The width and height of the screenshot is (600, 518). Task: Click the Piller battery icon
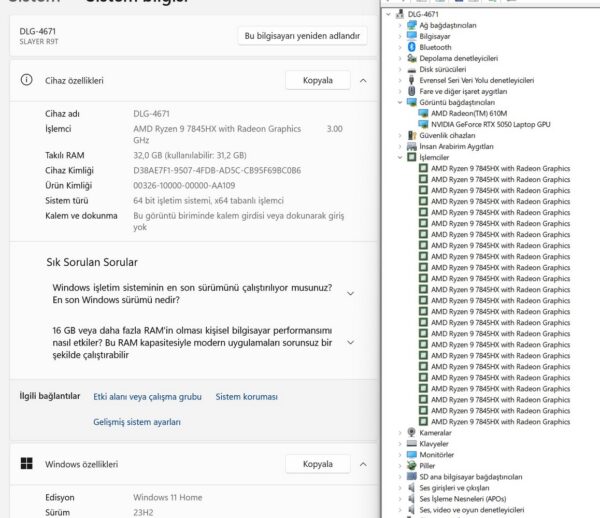[411, 465]
